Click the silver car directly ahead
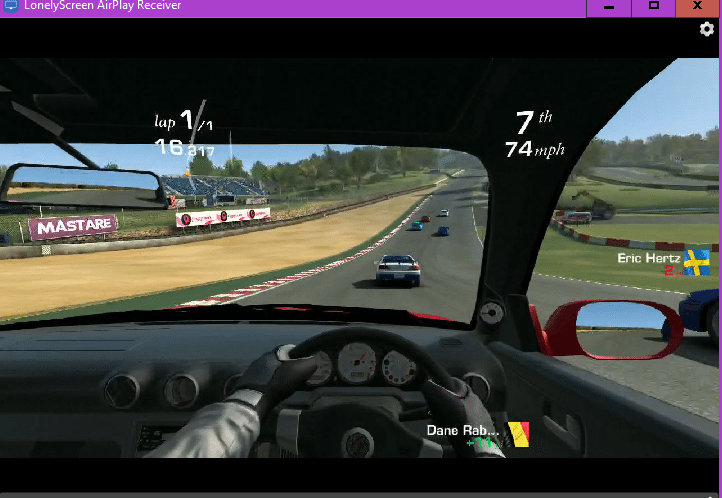 [398, 270]
